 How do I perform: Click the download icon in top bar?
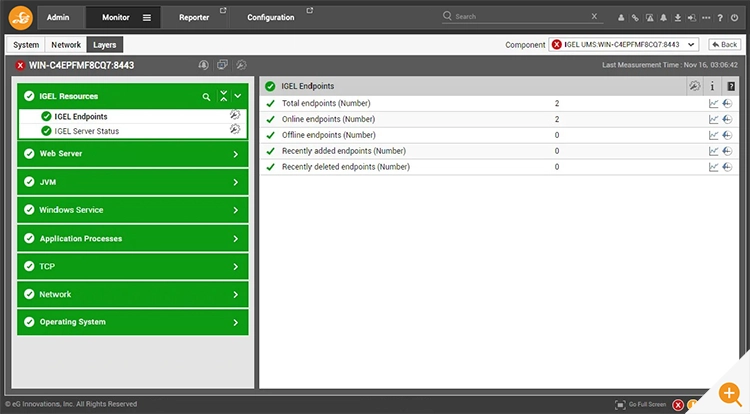pos(678,18)
